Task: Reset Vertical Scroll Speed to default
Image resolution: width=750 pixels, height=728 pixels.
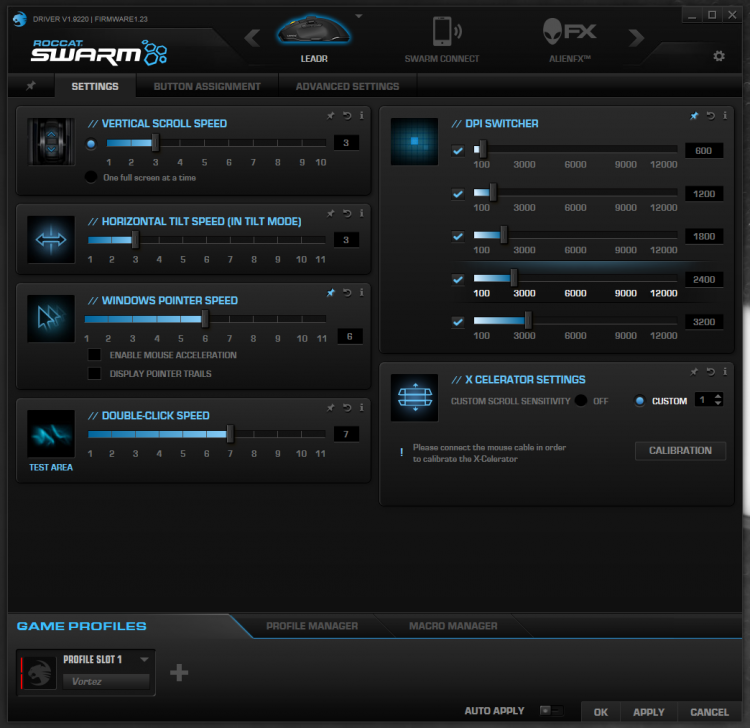Action: point(347,116)
